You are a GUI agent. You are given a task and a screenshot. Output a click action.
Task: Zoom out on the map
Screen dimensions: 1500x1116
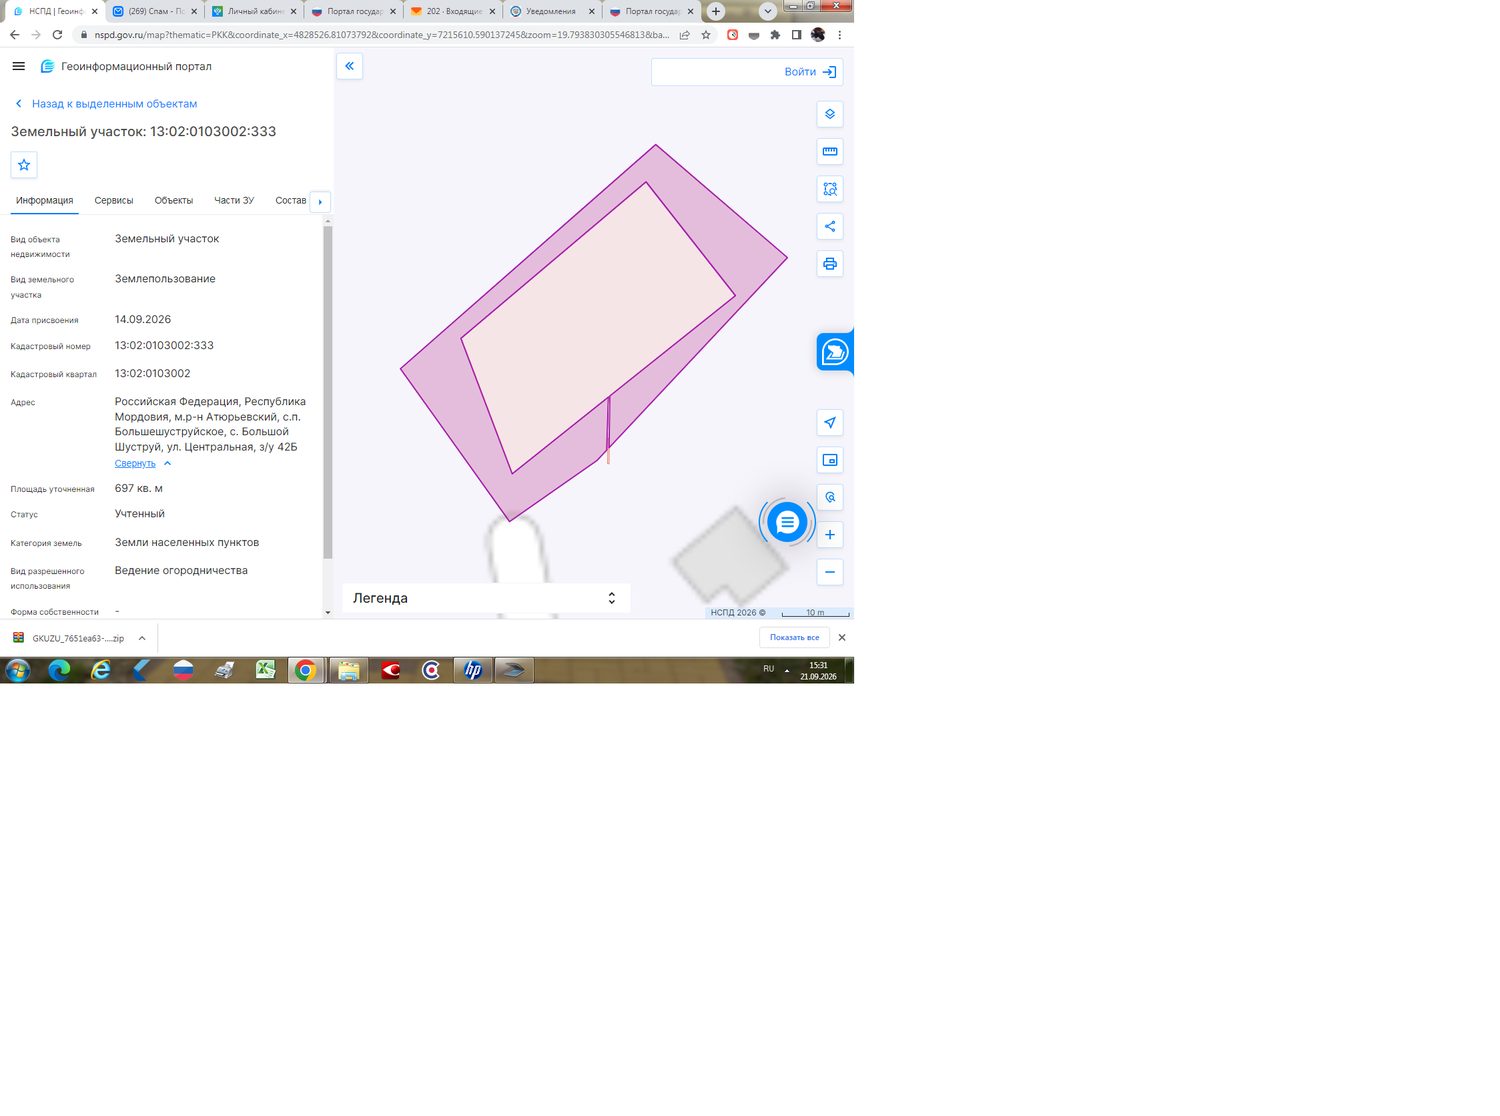click(830, 572)
